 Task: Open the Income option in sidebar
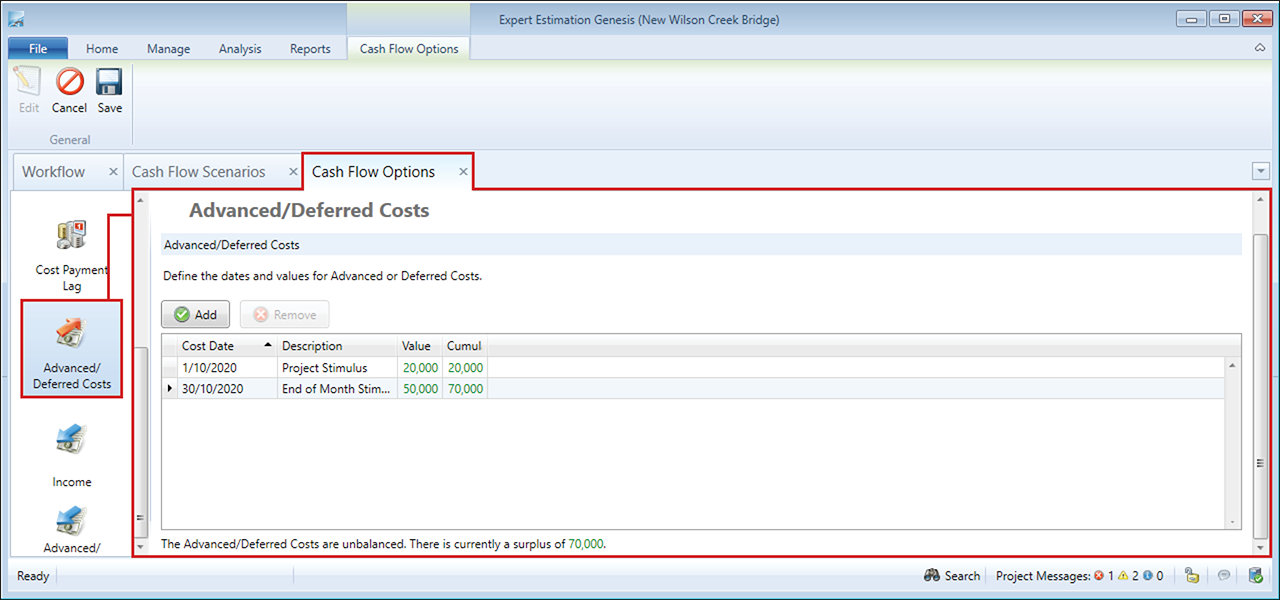click(72, 440)
